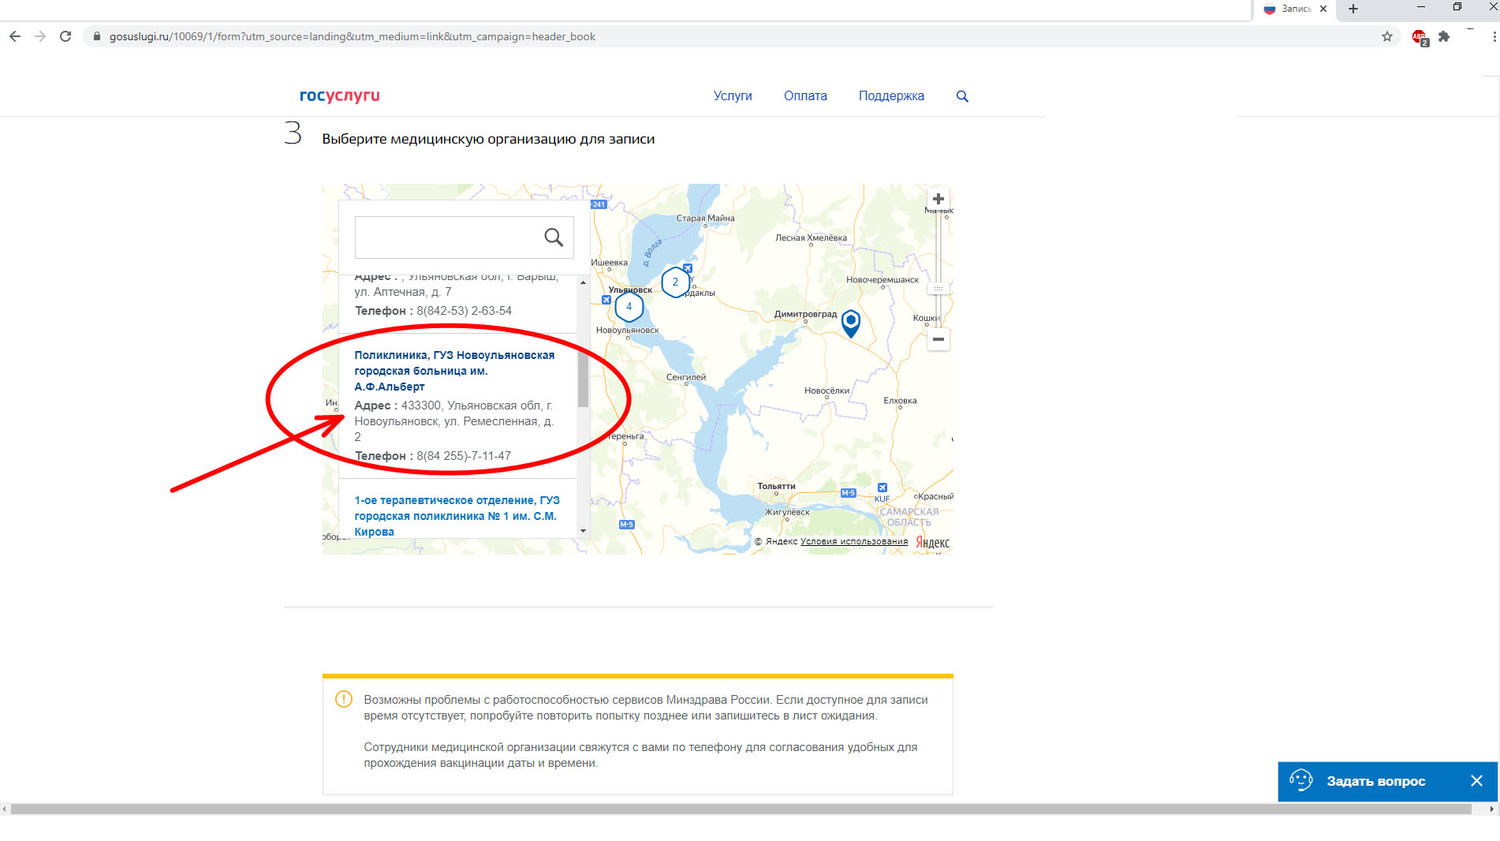Click organization list scroll up arrow
Image resolution: width=1500 pixels, height=841 pixels.
click(583, 283)
